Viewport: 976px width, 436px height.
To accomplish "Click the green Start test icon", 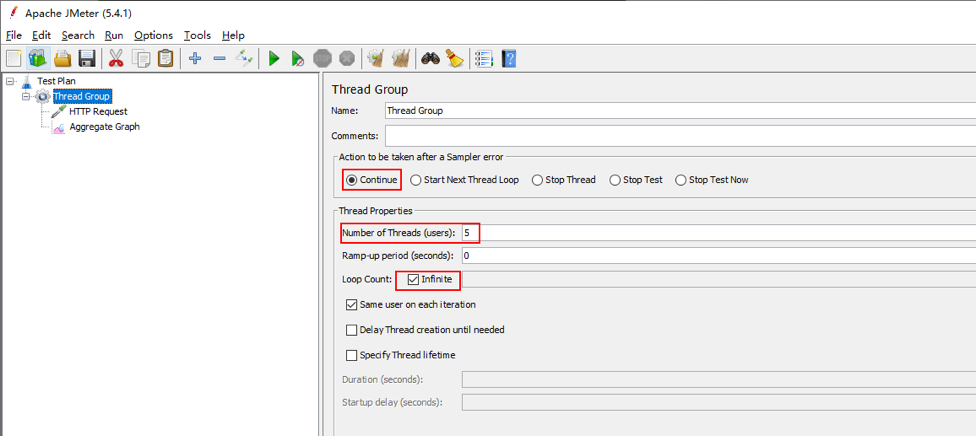I will point(274,59).
